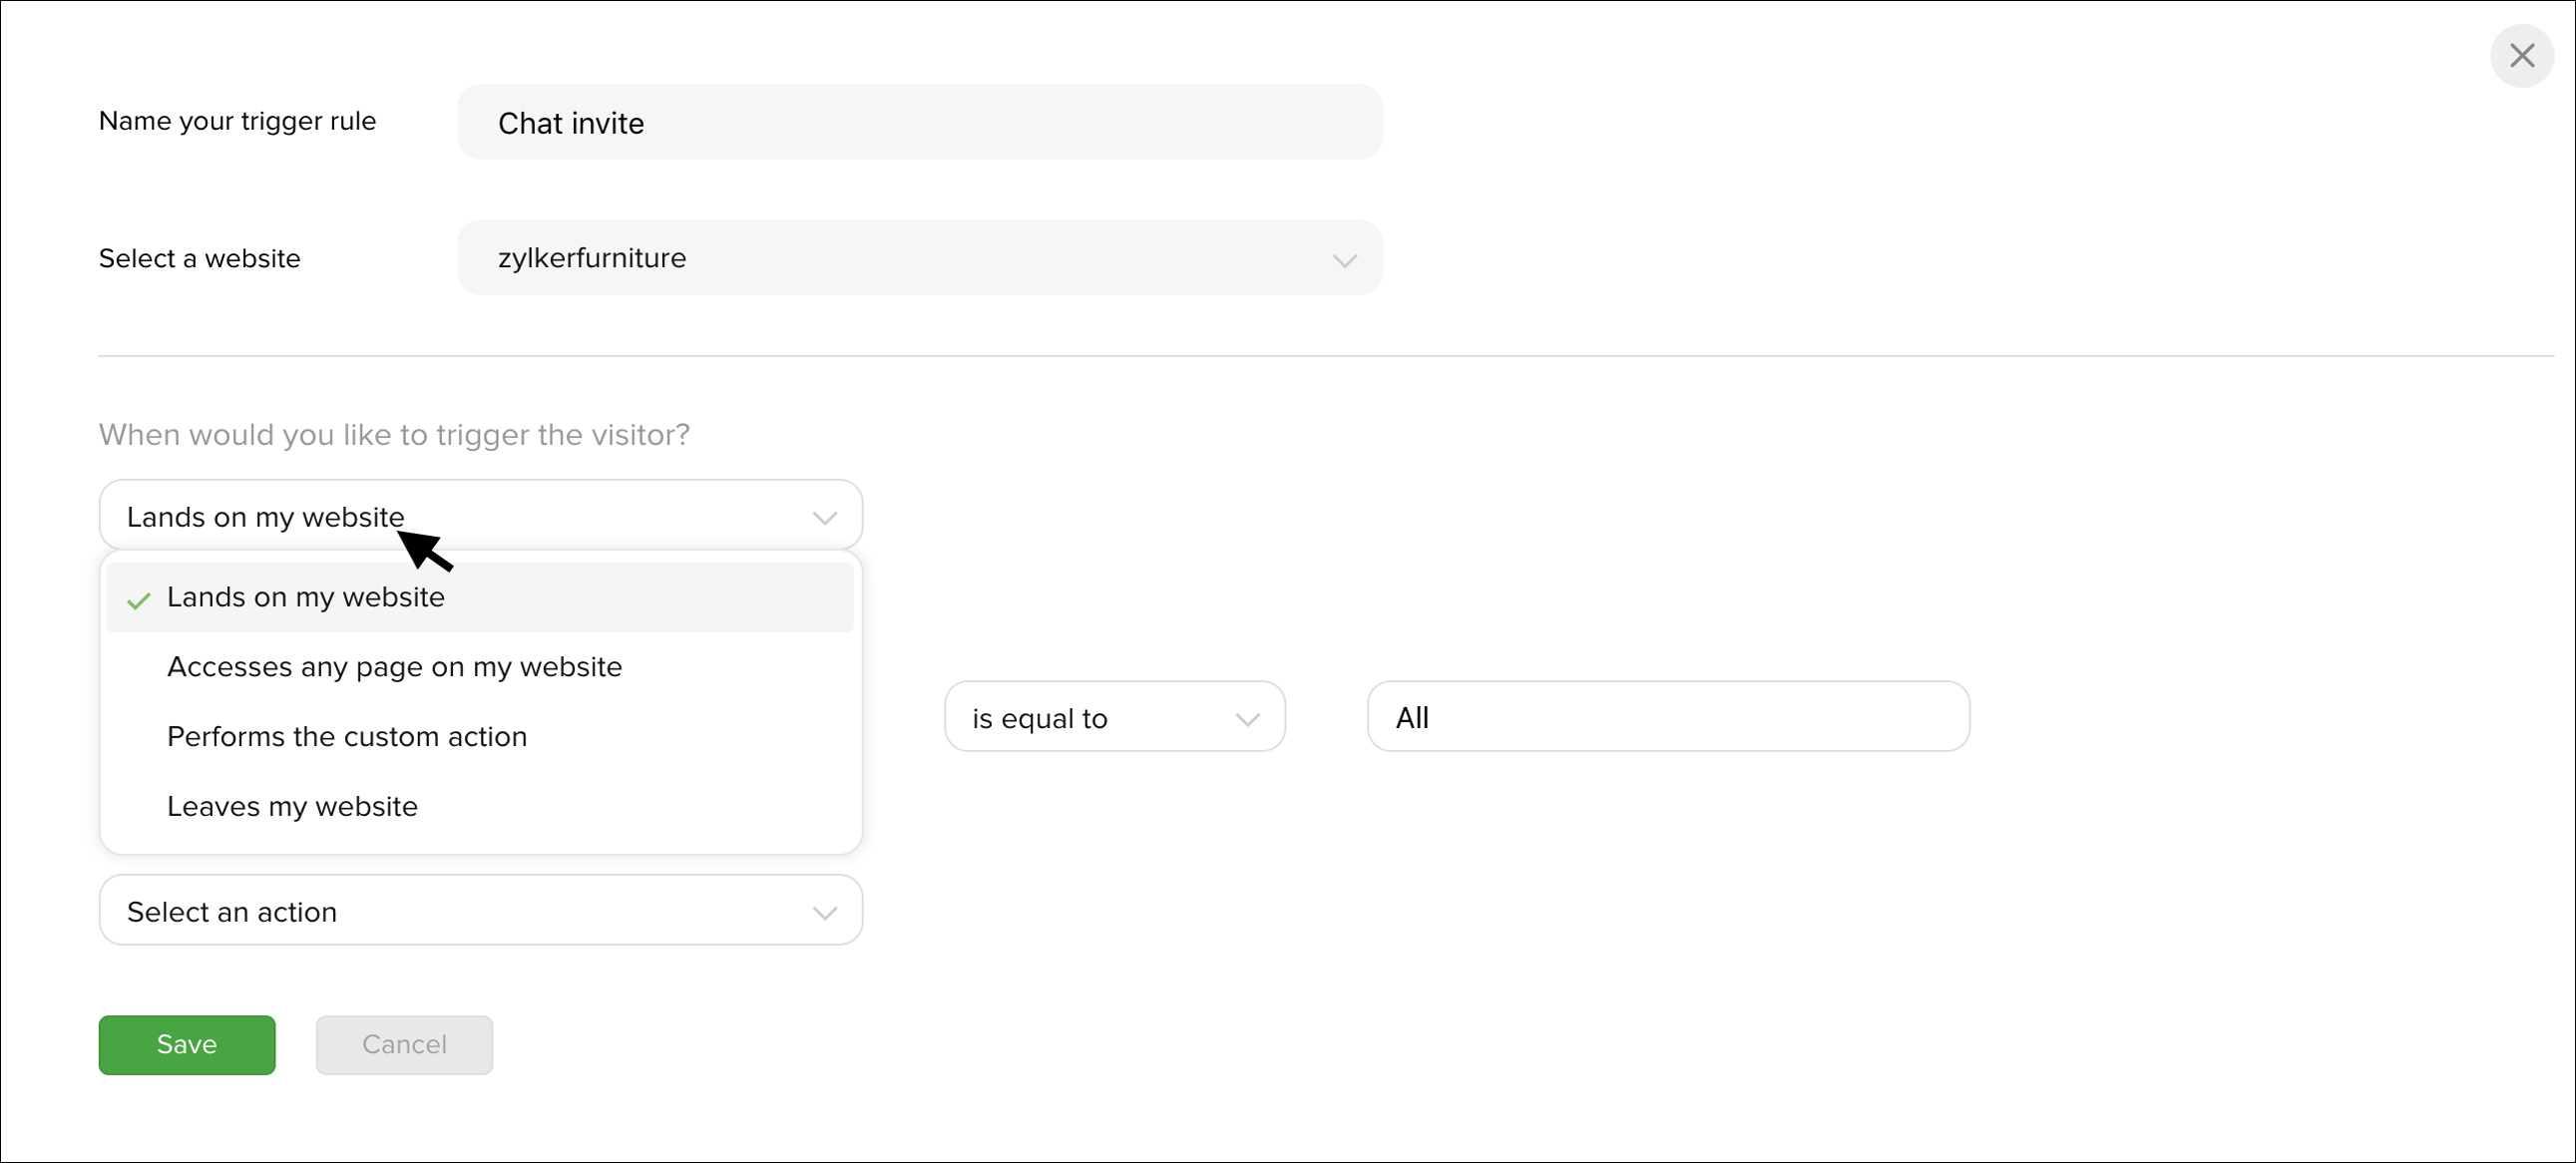Choose Lands on my website option
2576x1163 pixels.
click(480, 598)
